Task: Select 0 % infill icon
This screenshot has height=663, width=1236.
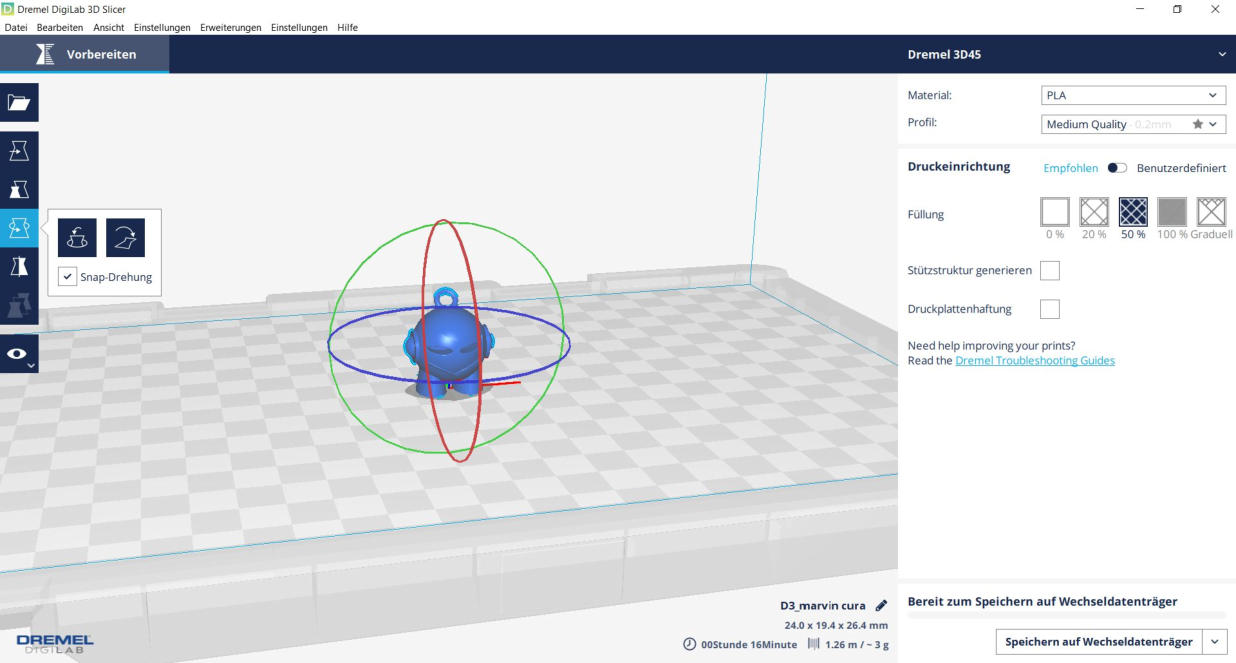Action: point(1055,211)
